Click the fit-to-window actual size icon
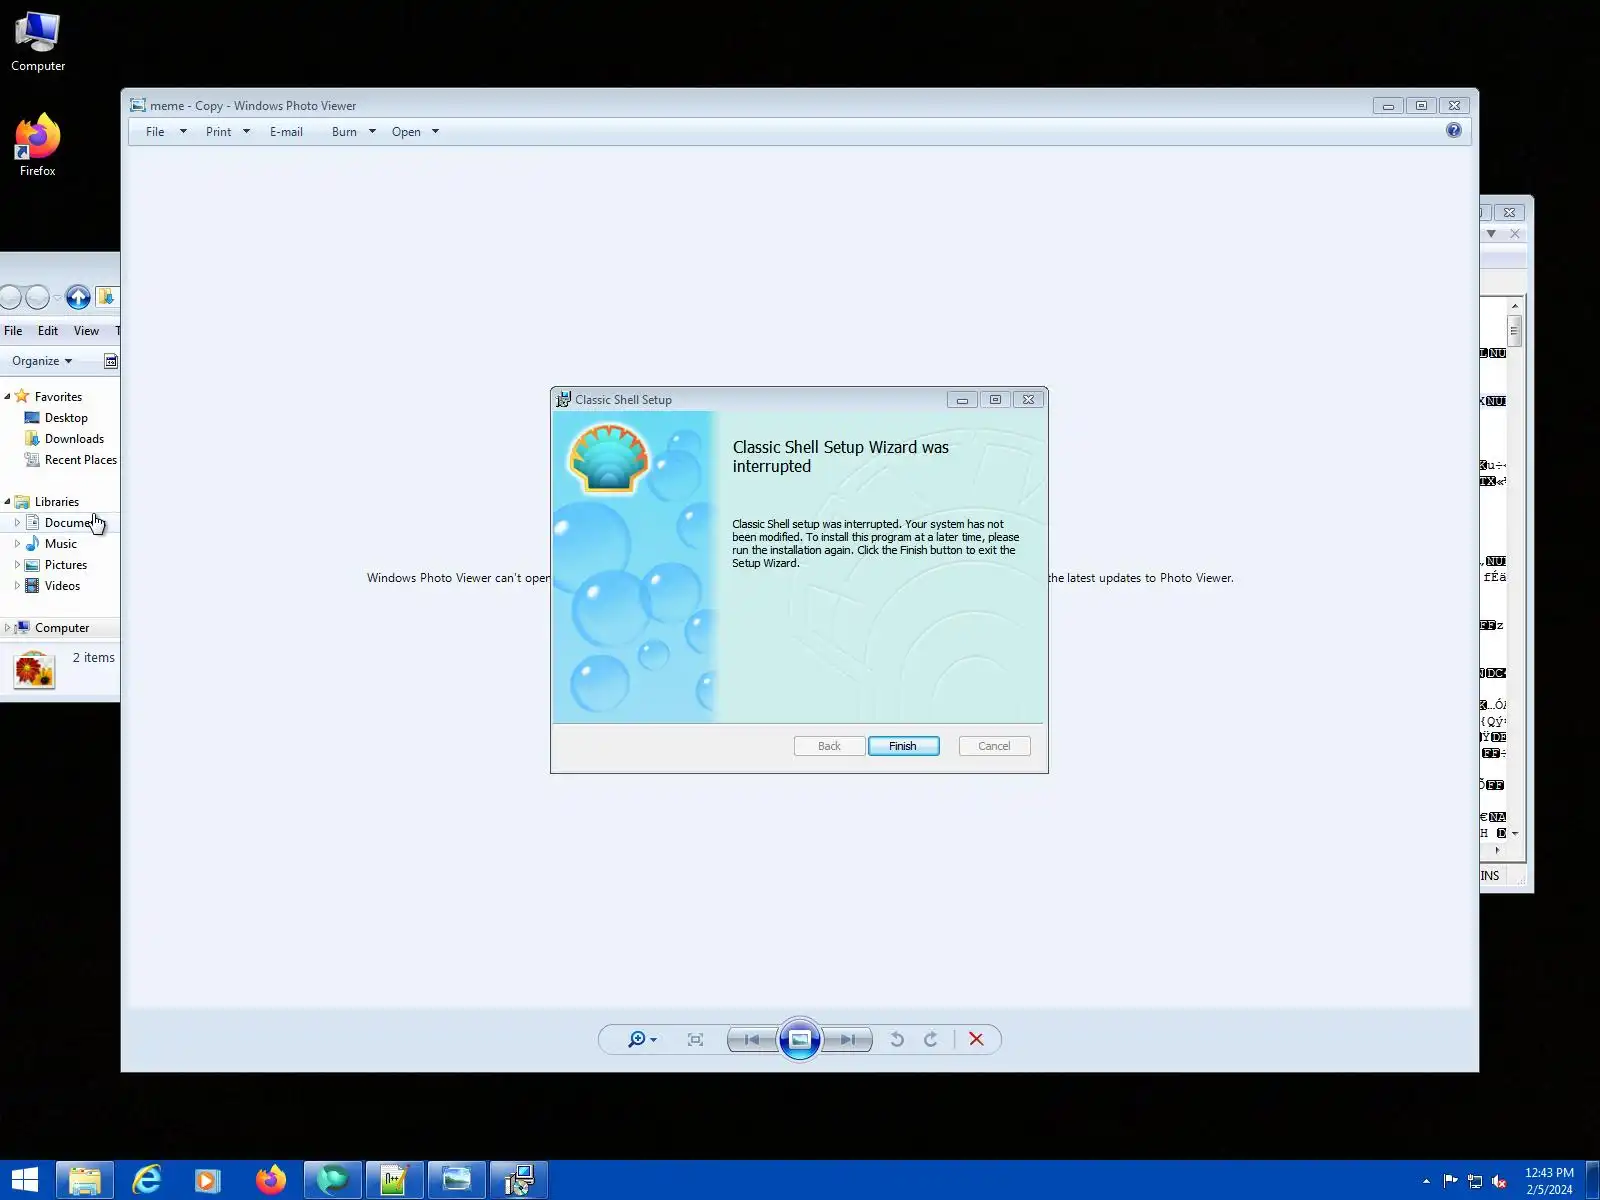Viewport: 1600px width, 1200px height. 695,1040
